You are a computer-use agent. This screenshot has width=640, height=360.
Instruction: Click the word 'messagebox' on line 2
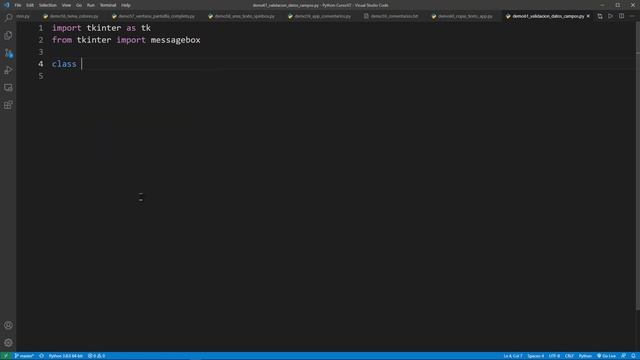176,40
